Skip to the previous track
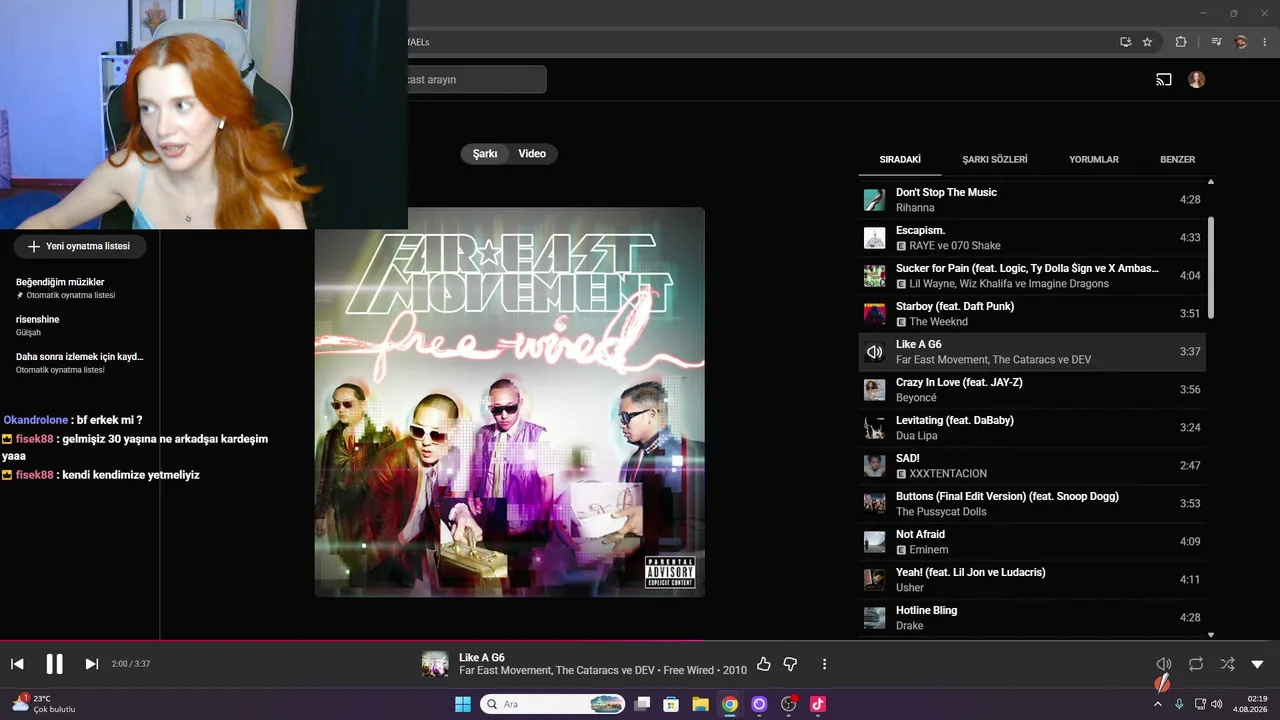Image resolution: width=1280 pixels, height=720 pixels. pyautogui.click(x=17, y=664)
